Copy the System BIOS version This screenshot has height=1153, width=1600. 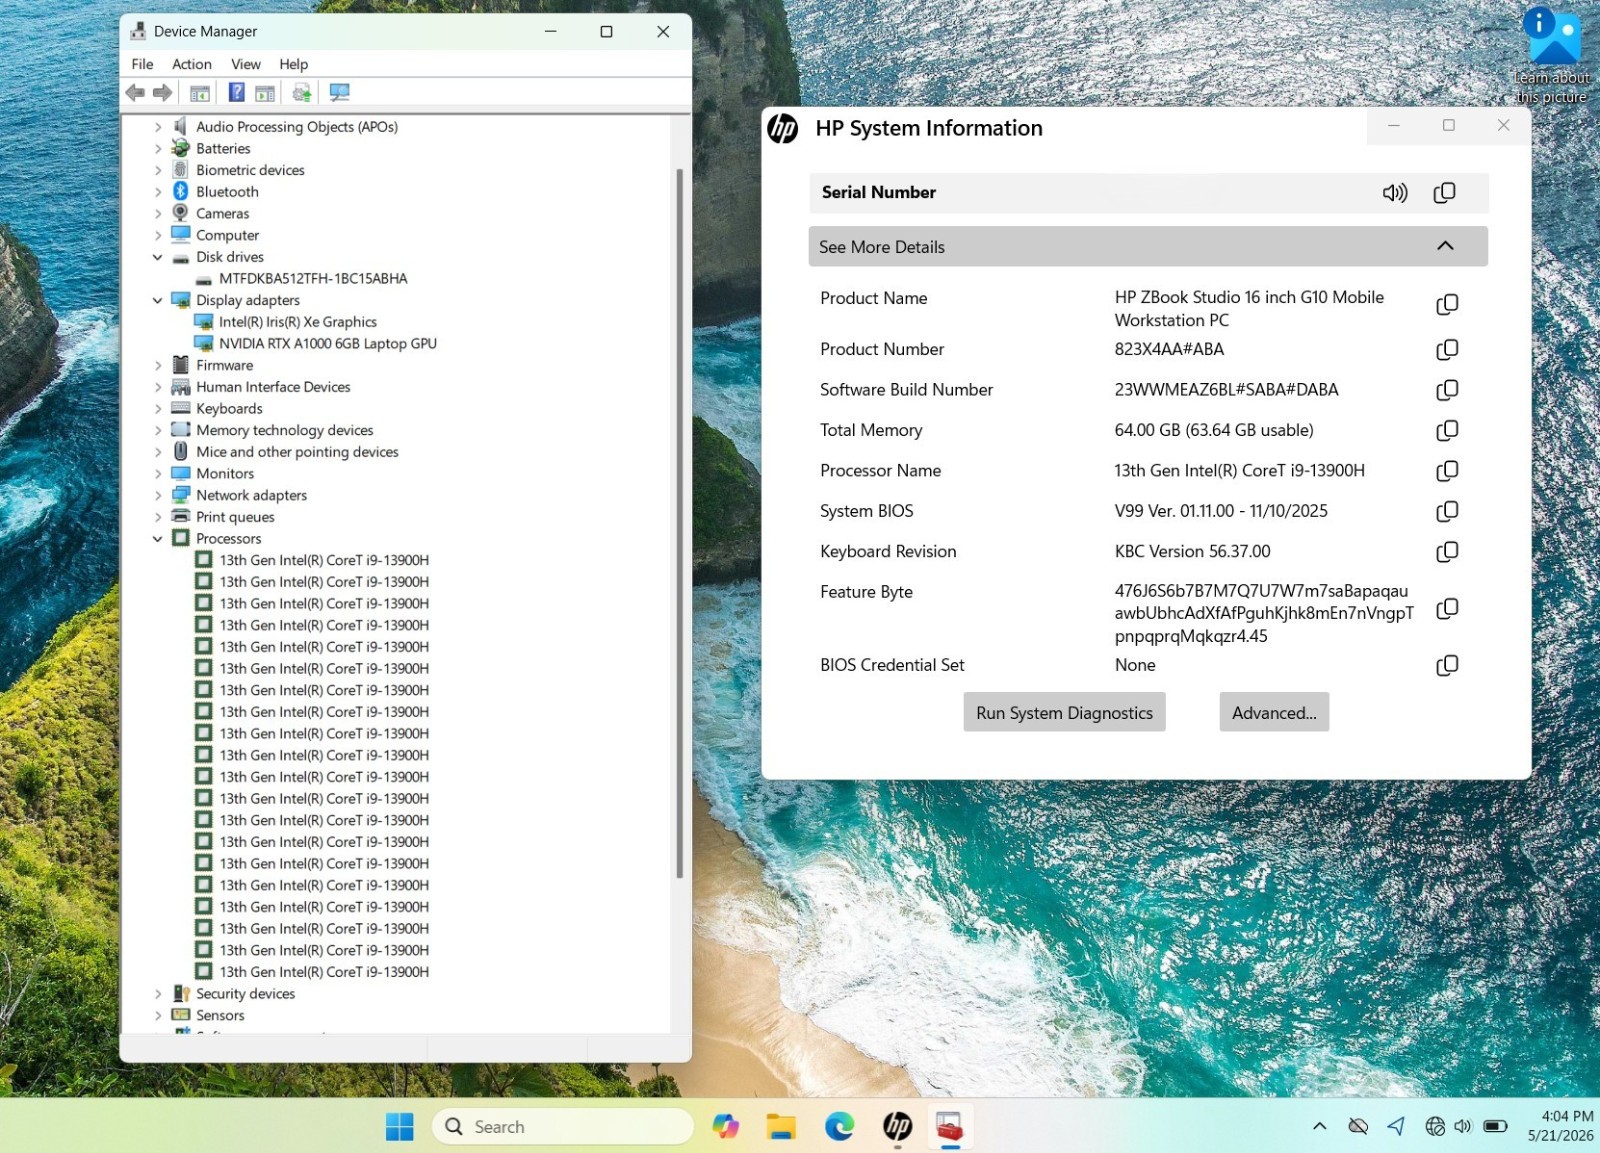(1447, 512)
